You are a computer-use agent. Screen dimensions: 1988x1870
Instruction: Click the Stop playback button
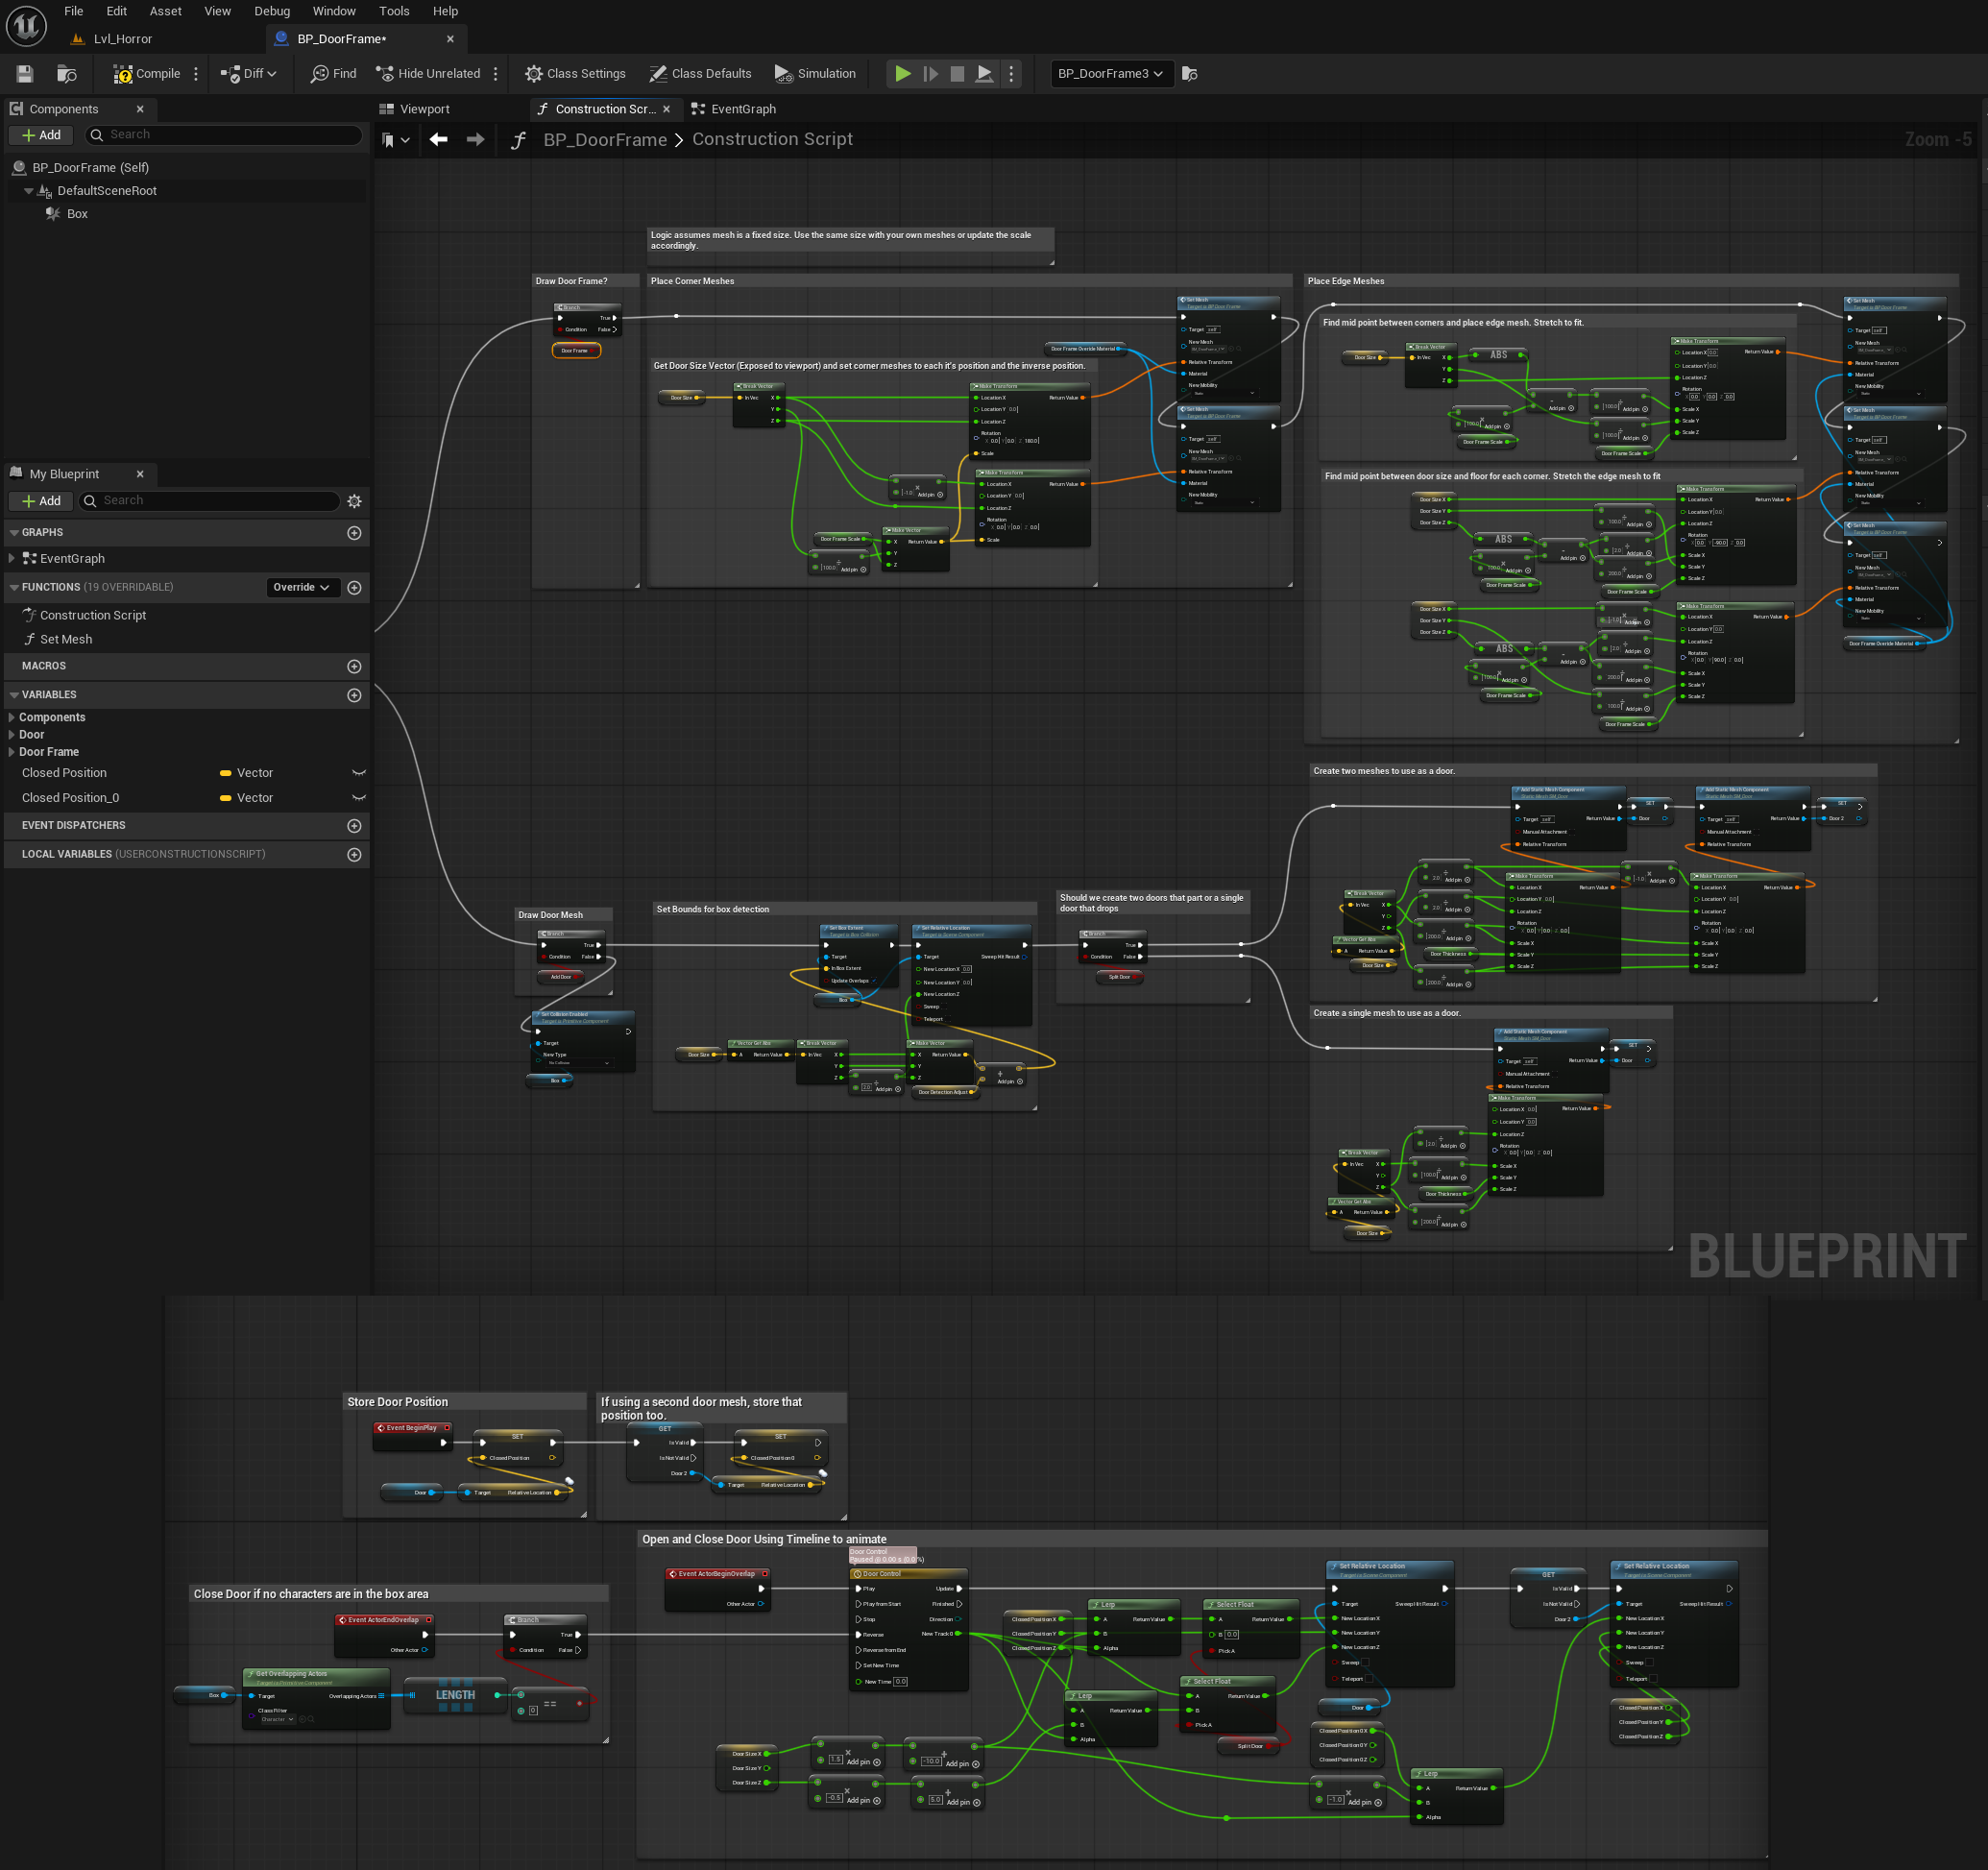point(957,73)
